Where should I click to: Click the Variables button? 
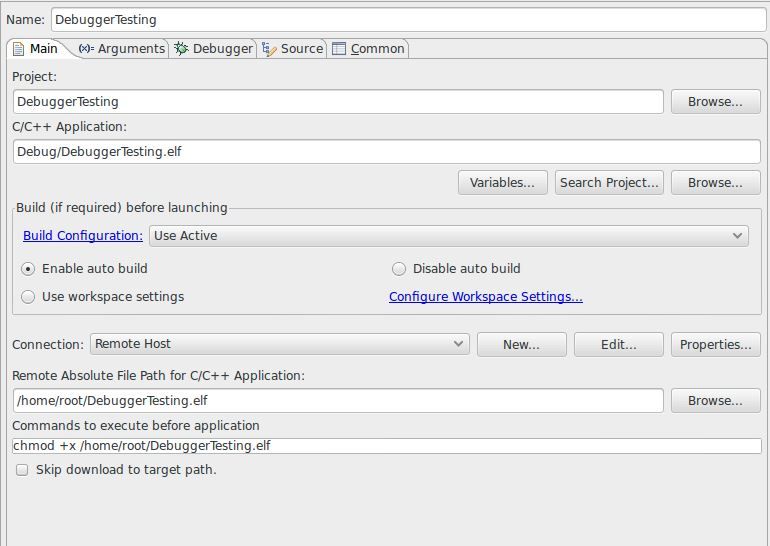(502, 183)
